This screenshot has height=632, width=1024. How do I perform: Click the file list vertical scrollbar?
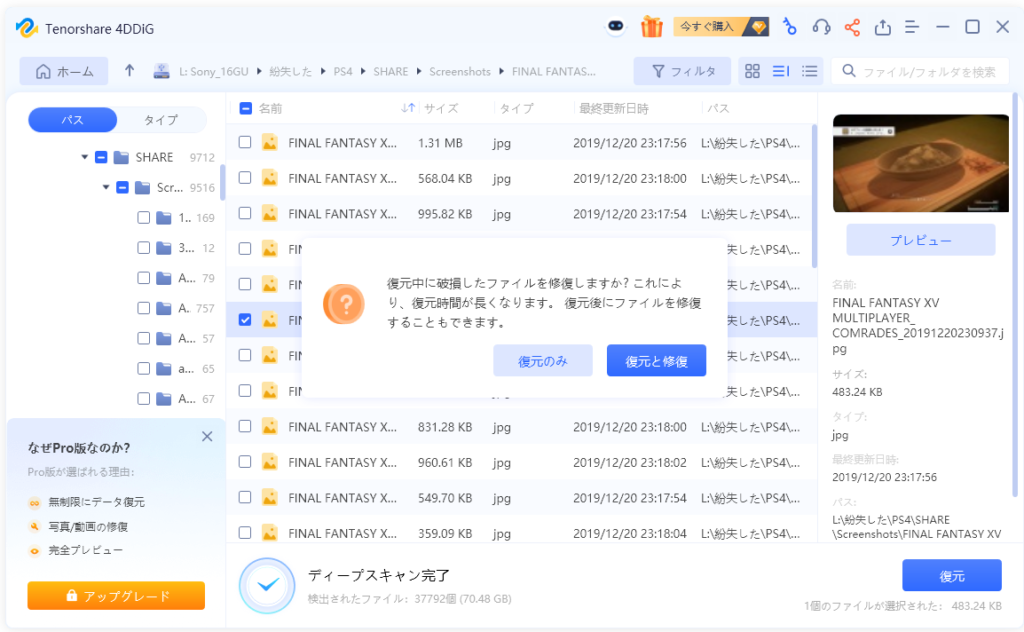pyautogui.click(x=814, y=196)
